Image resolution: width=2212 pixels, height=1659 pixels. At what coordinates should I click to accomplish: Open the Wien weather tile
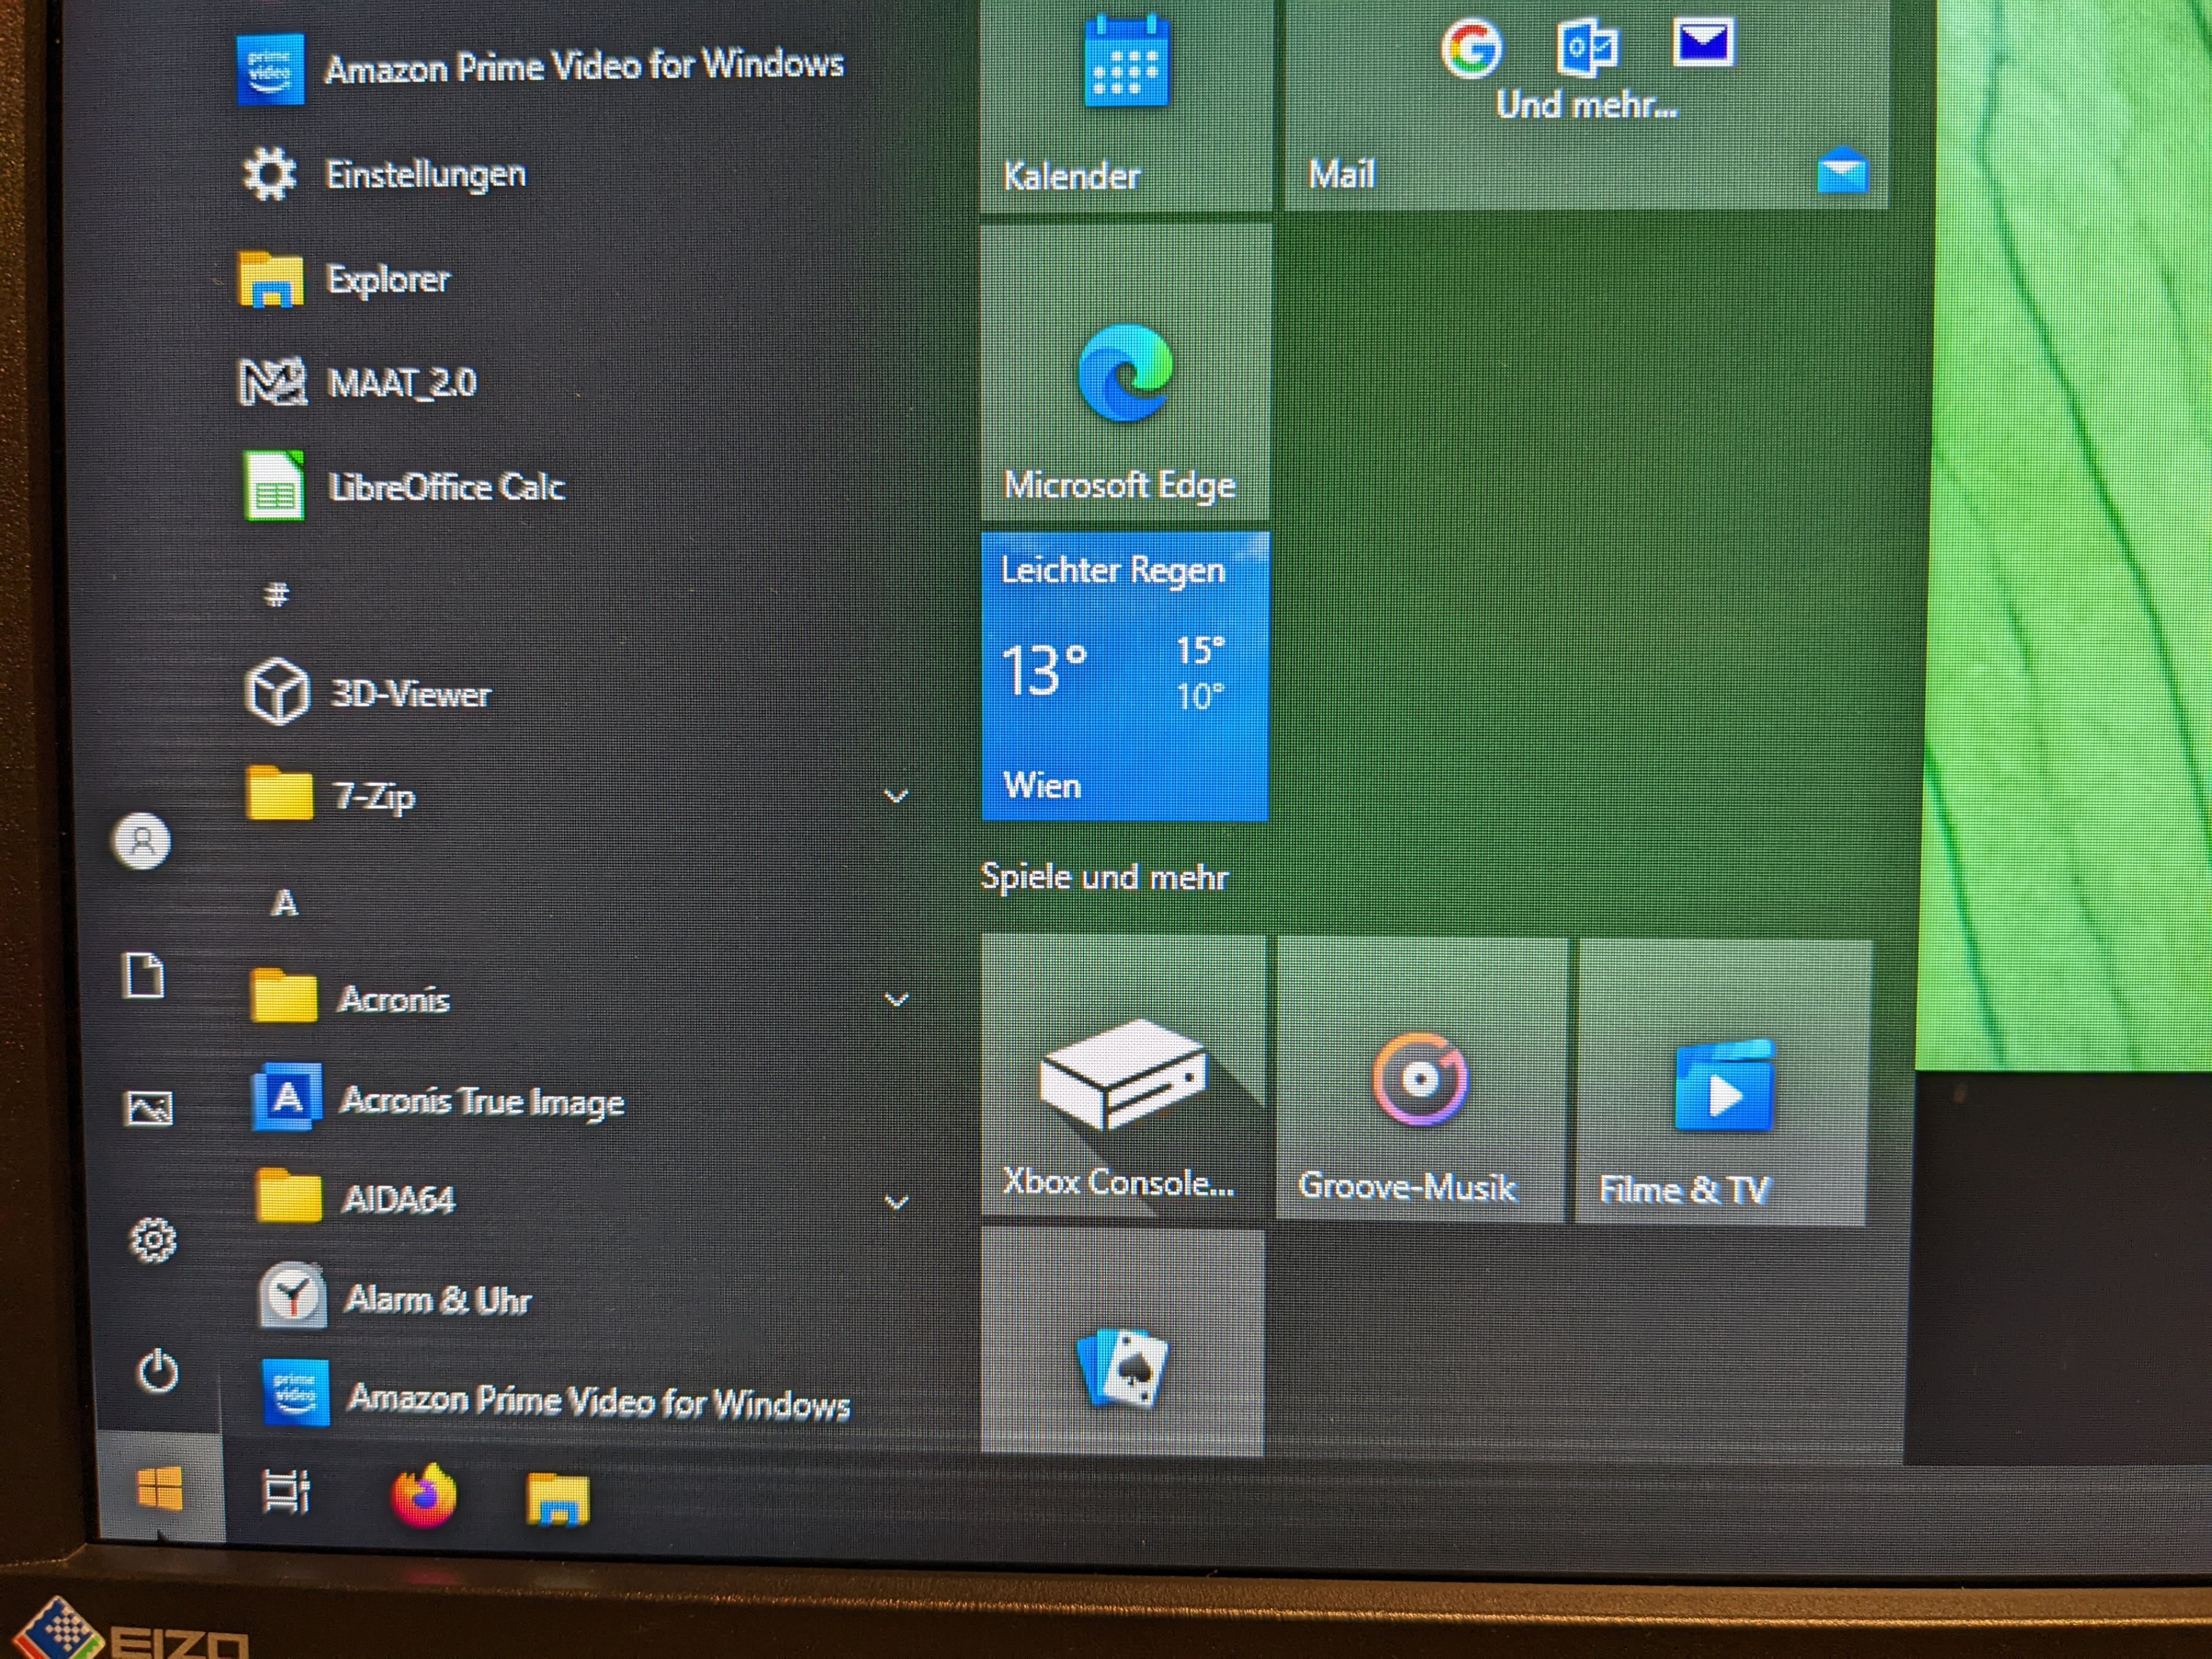(x=1125, y=677)
